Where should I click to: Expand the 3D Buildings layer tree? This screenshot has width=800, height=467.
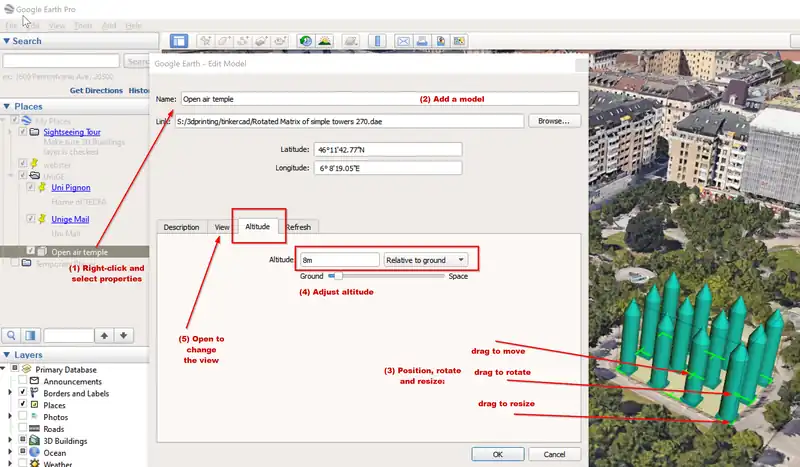[x=10, y=441]
